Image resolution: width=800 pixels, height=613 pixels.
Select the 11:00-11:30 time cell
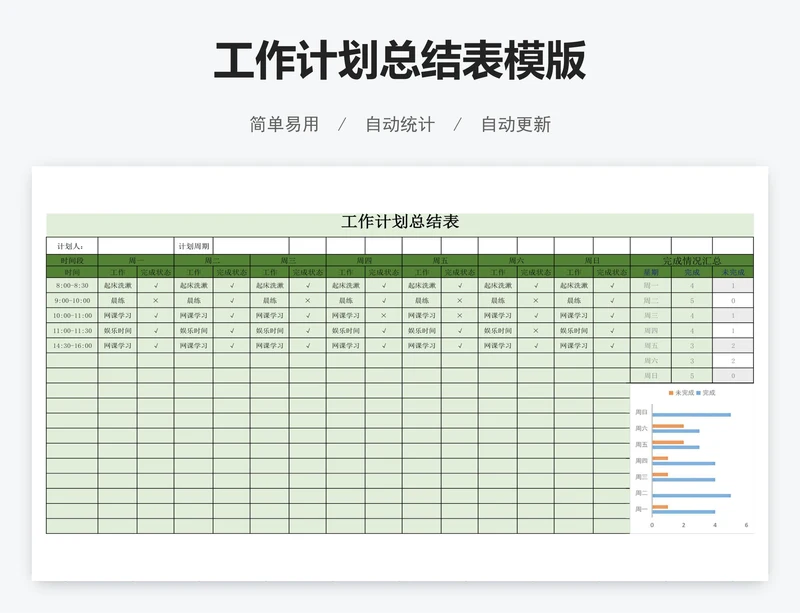click(x=72, y=331)
